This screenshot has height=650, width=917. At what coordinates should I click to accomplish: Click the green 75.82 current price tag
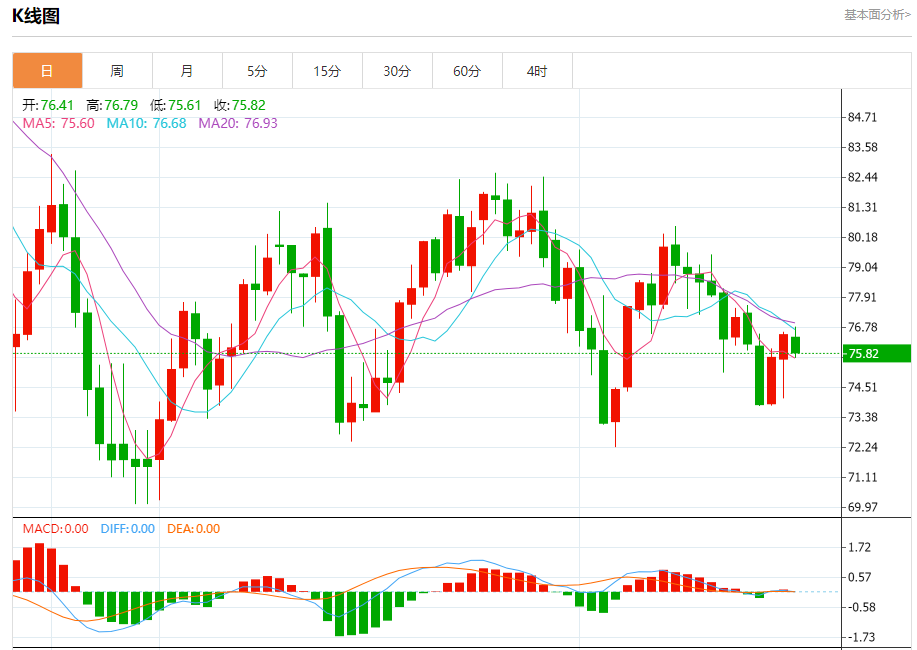click(877, 353)
